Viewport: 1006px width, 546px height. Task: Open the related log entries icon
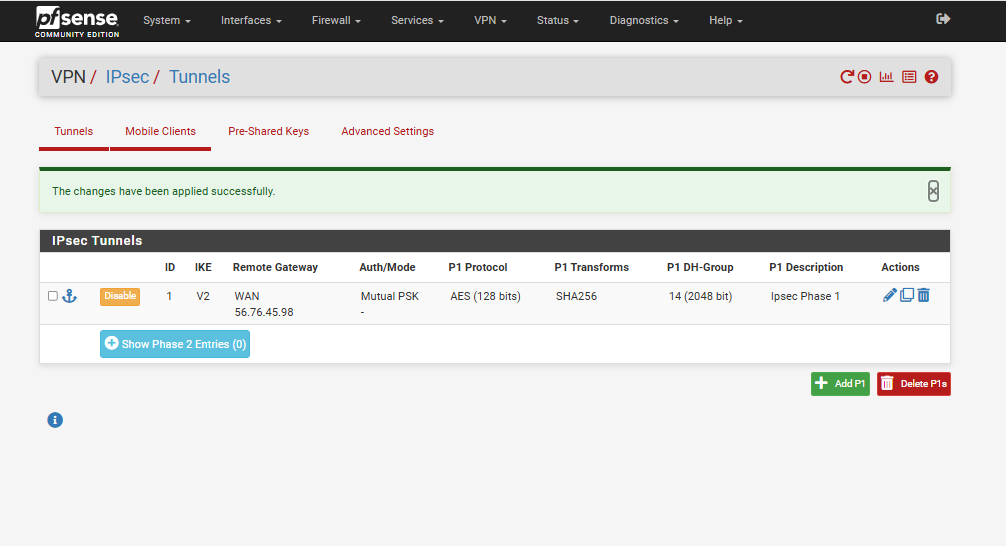click(909, 77)
